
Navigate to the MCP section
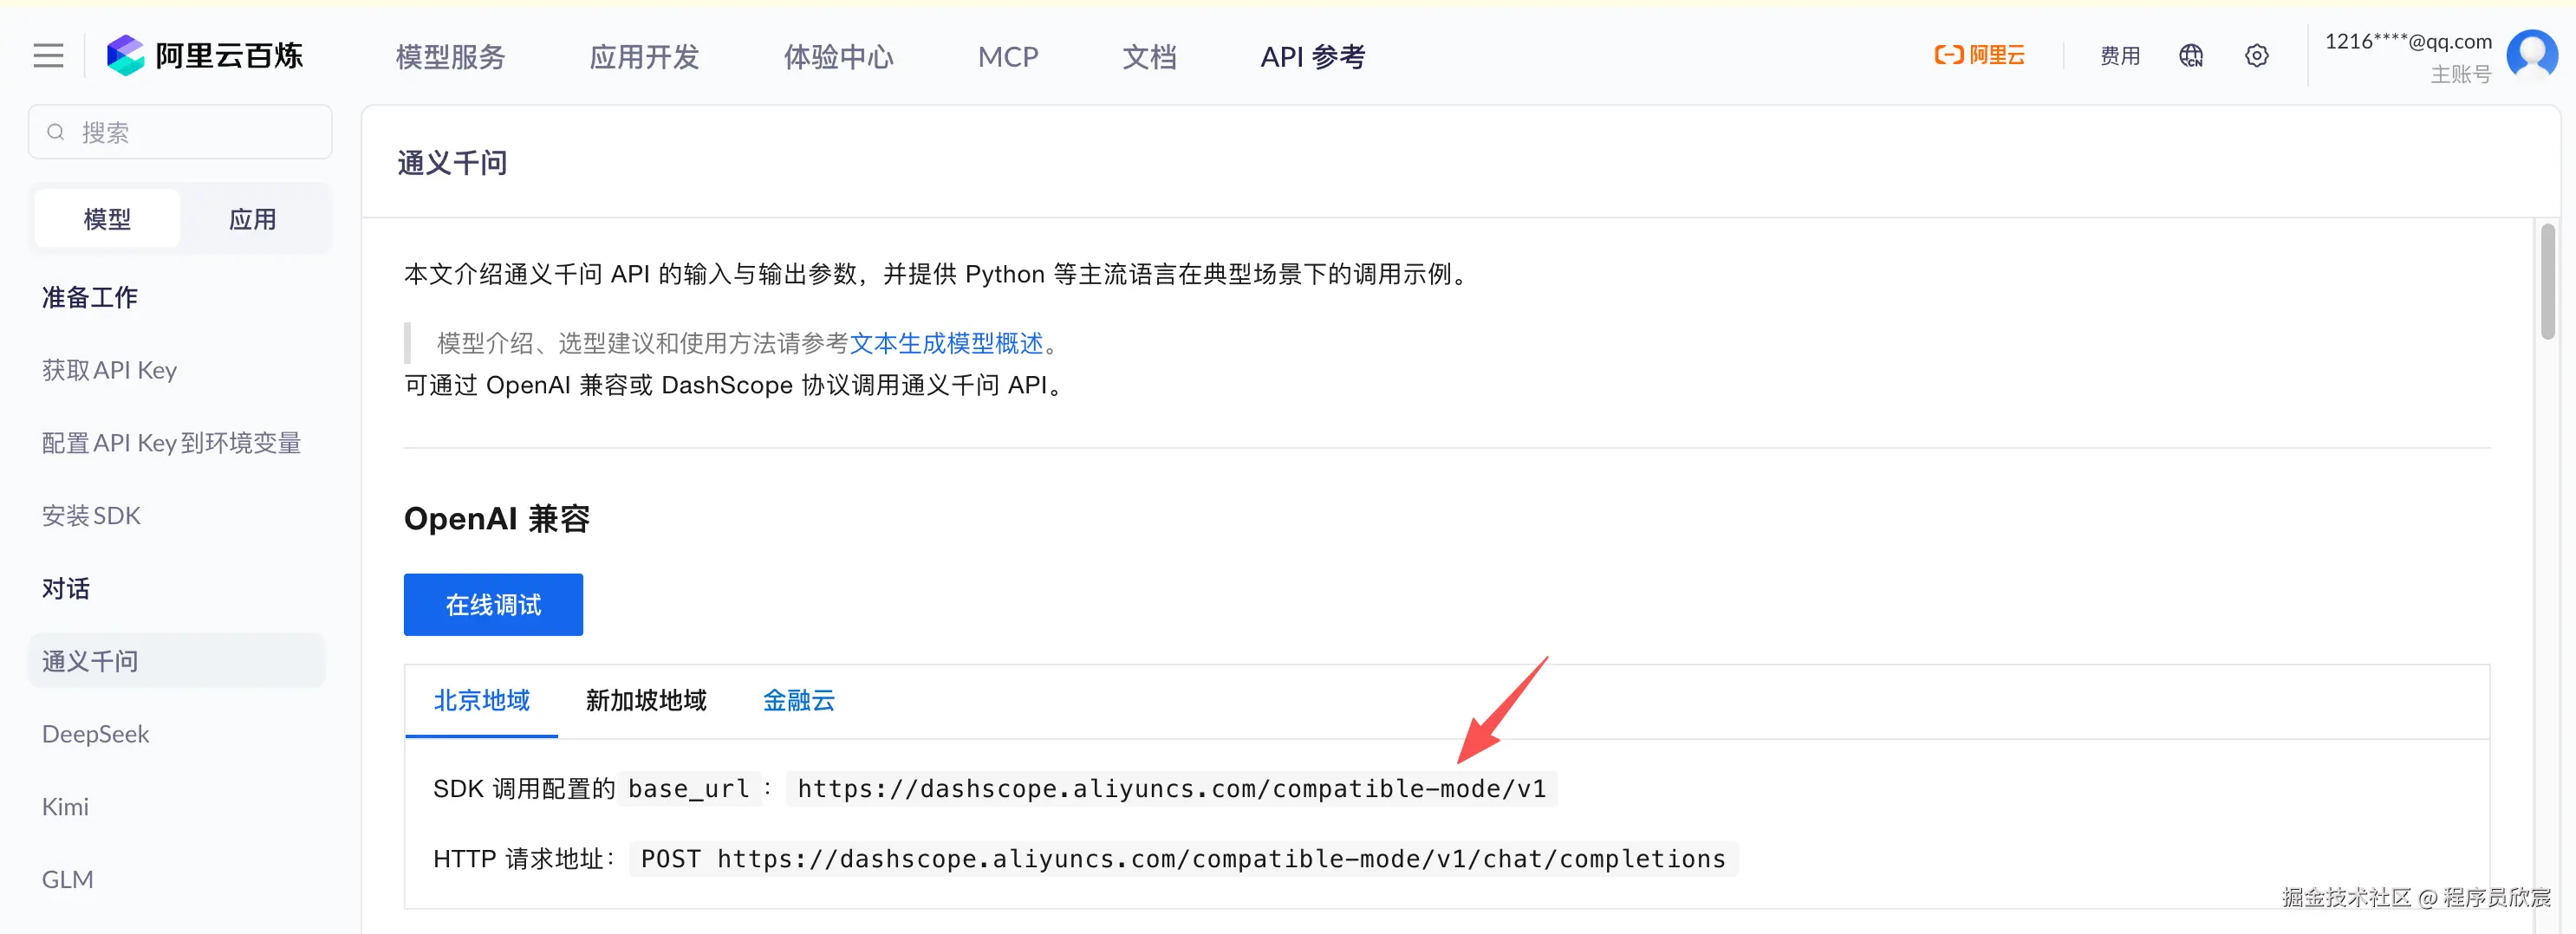pos(1008,57)
